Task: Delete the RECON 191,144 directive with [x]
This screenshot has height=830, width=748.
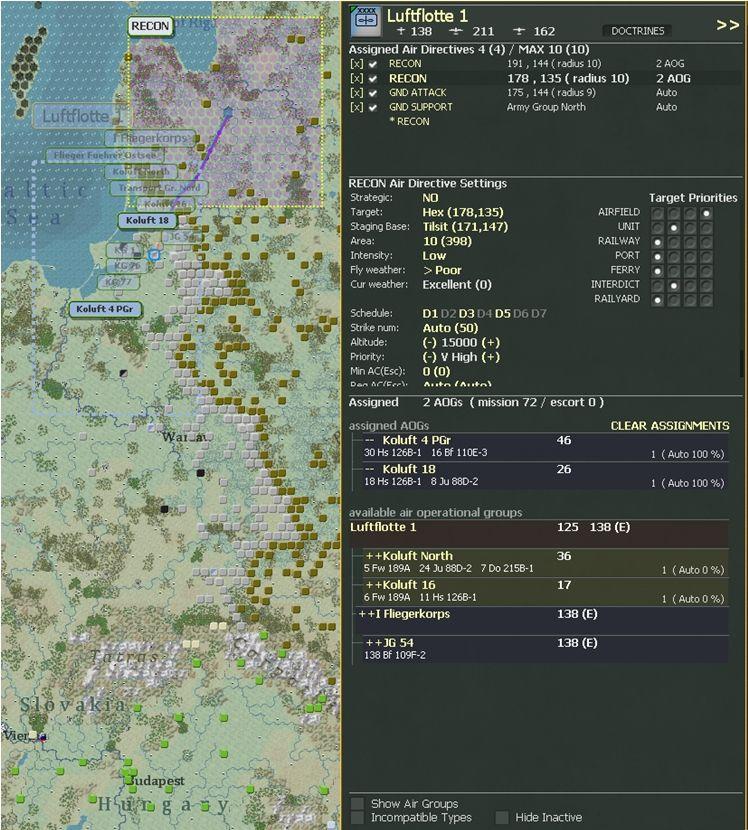Action: [357, 64]
